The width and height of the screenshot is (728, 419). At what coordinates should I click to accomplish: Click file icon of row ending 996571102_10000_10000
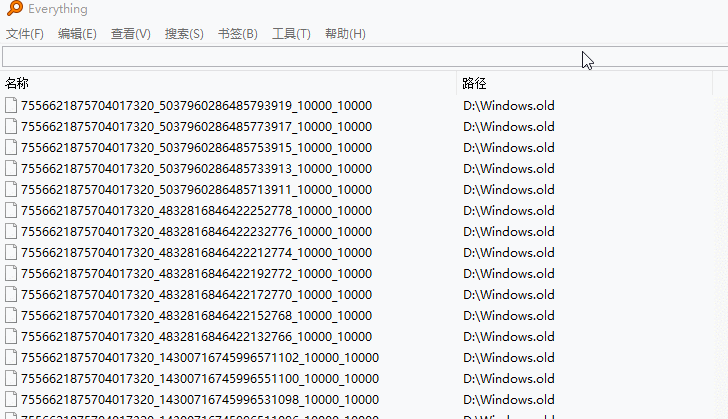pyautogui.click(x=11, y=357)
